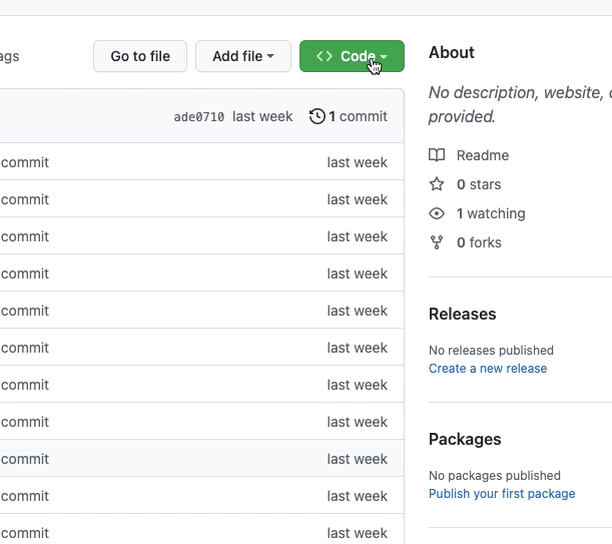Click the watching eye icon
612x544 pixels.
click(437, 213)
